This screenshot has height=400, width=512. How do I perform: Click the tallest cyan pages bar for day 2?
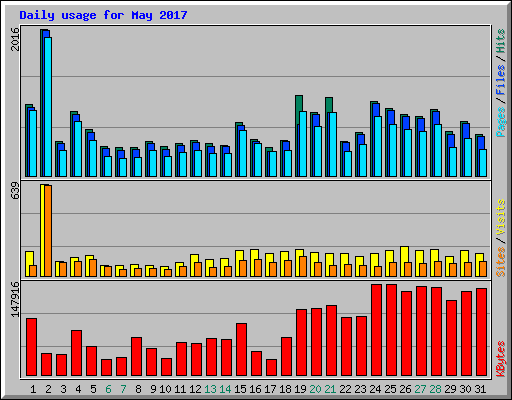[48, 107]
